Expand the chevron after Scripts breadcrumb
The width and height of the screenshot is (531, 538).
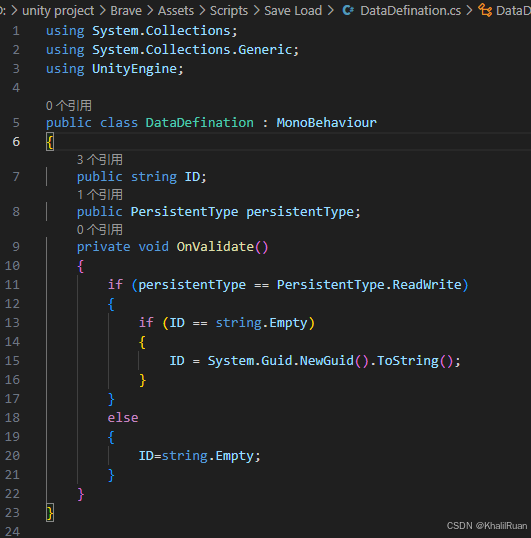(x=256, y=11)
